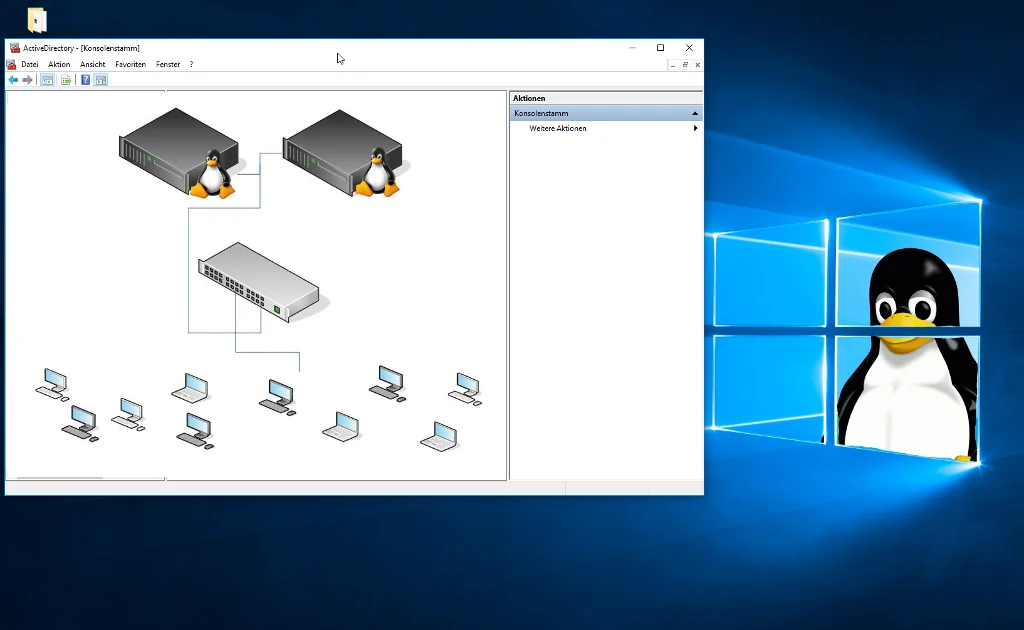The height and width of the screenshot is (630, 1024).
Task: Open help via the blue question-mark icon
Action: click(x=86, y=80)
